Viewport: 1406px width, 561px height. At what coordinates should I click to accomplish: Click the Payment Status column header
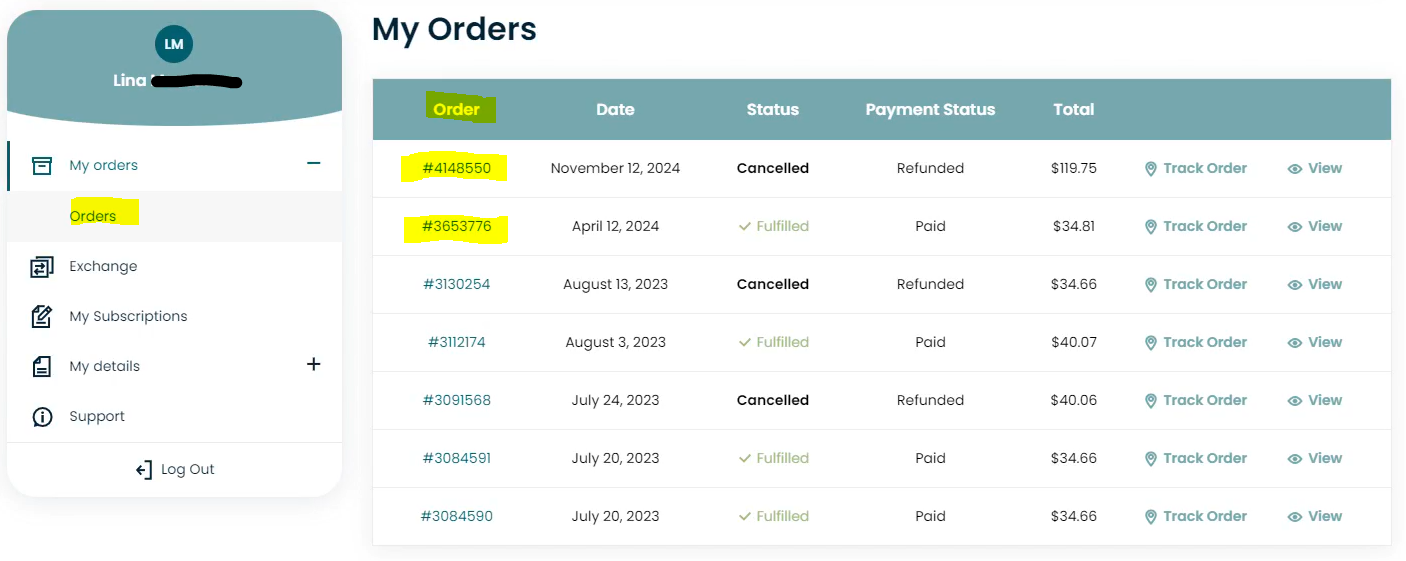click(x=930, y=110)
